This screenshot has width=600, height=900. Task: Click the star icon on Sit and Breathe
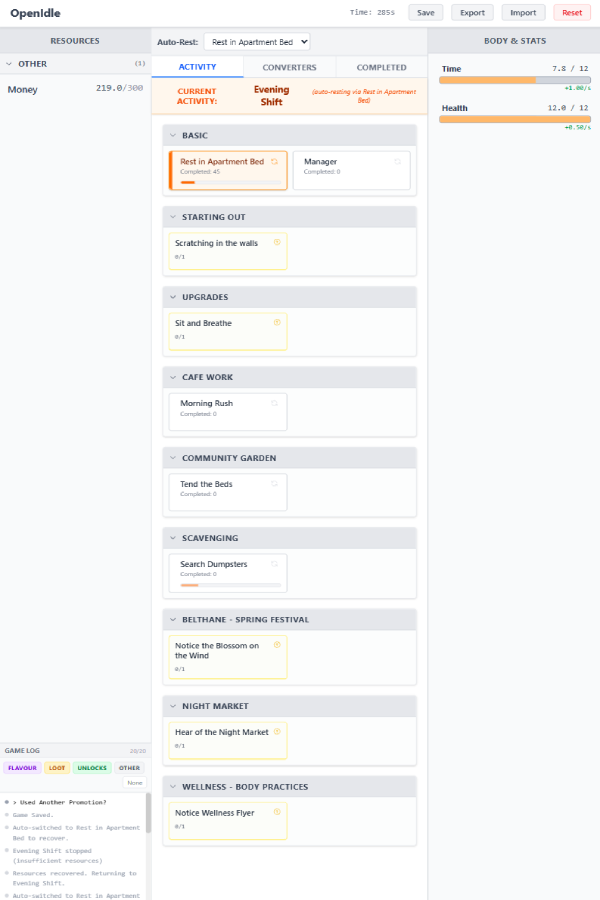277,323
